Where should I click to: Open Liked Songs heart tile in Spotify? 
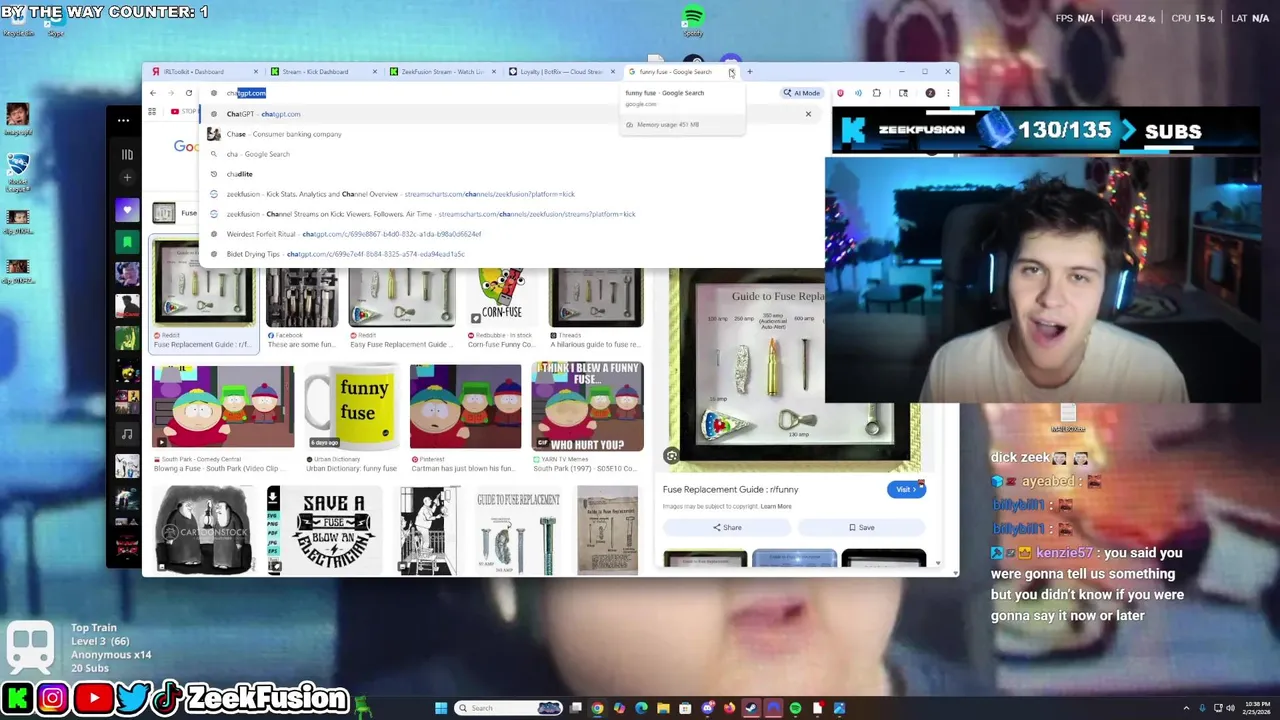(127, 210)
